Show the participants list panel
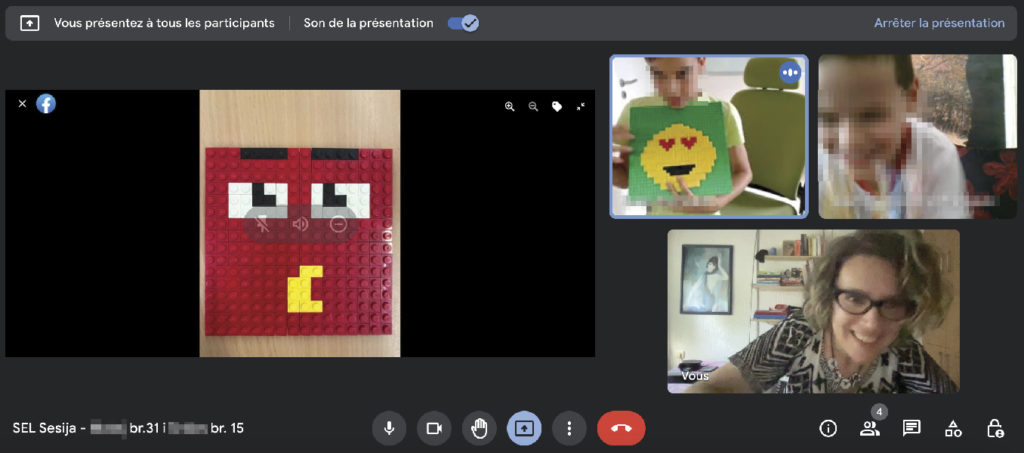The image size is (1024, 453). click(869, 428)
